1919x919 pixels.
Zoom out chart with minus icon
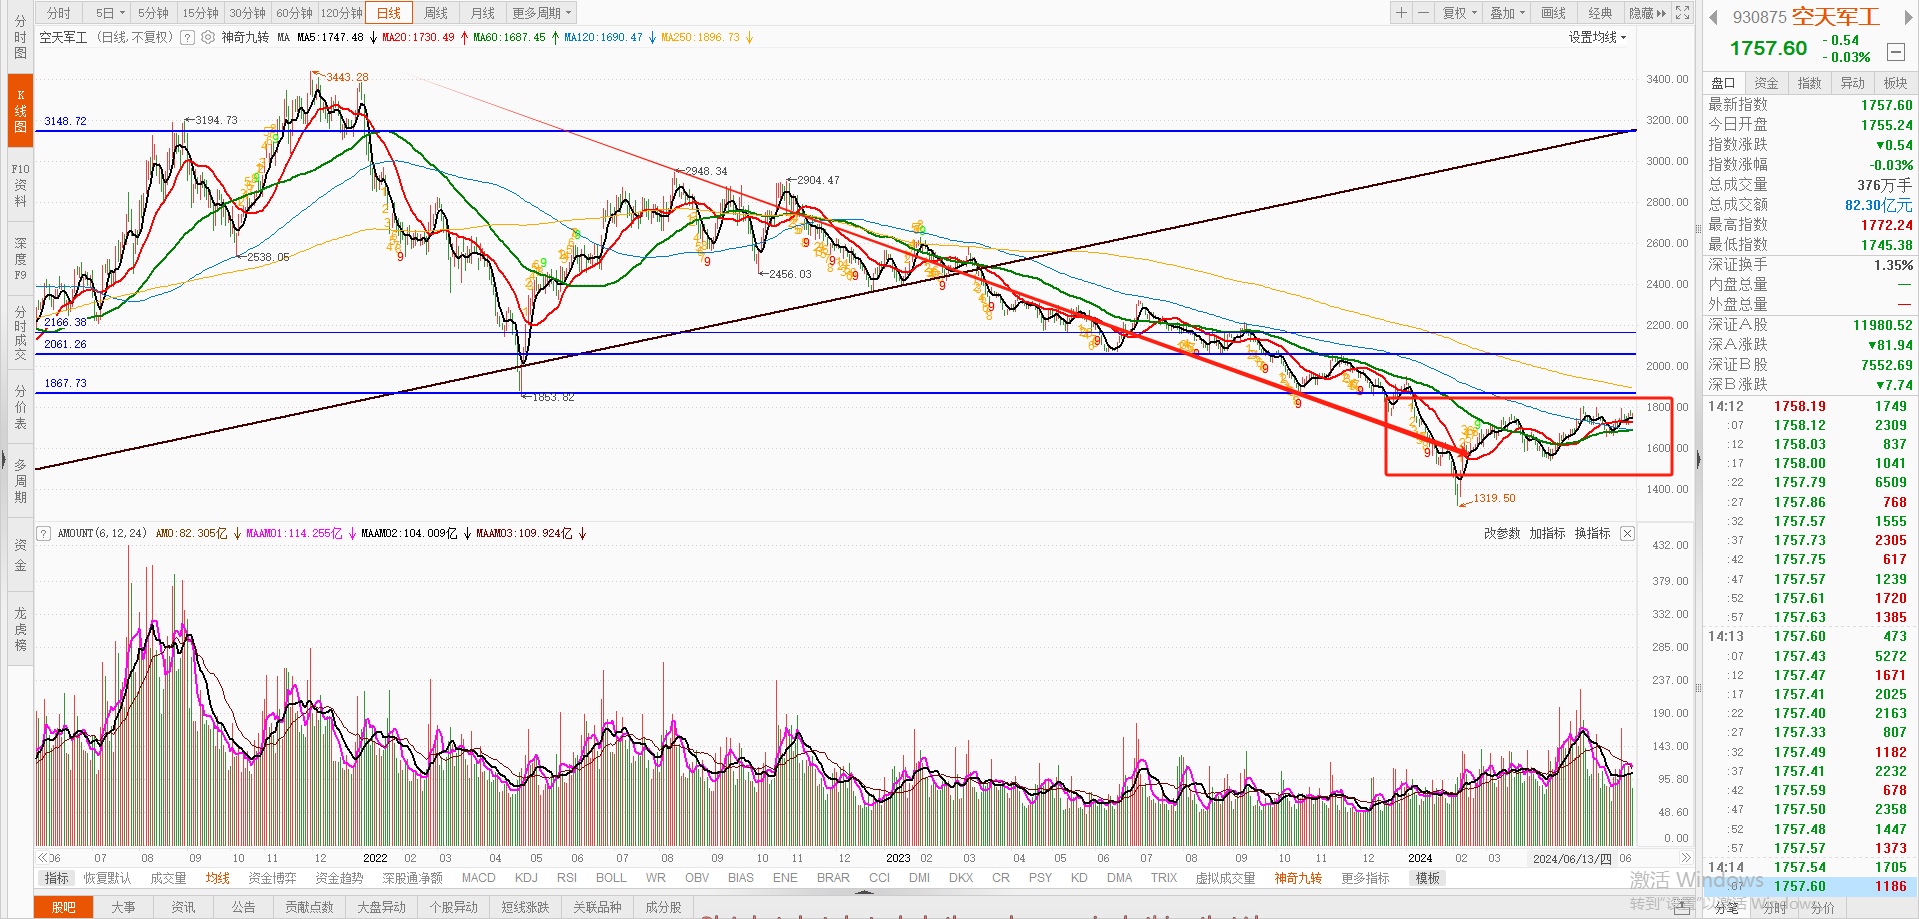coord(1423,13)
